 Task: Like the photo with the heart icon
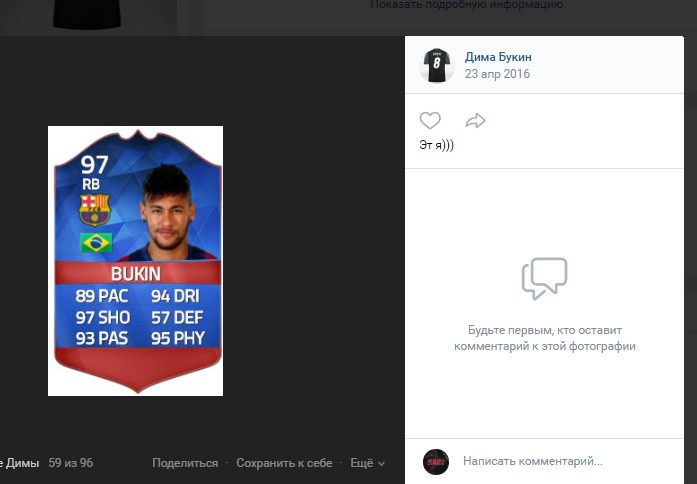[x=430, y=120]
